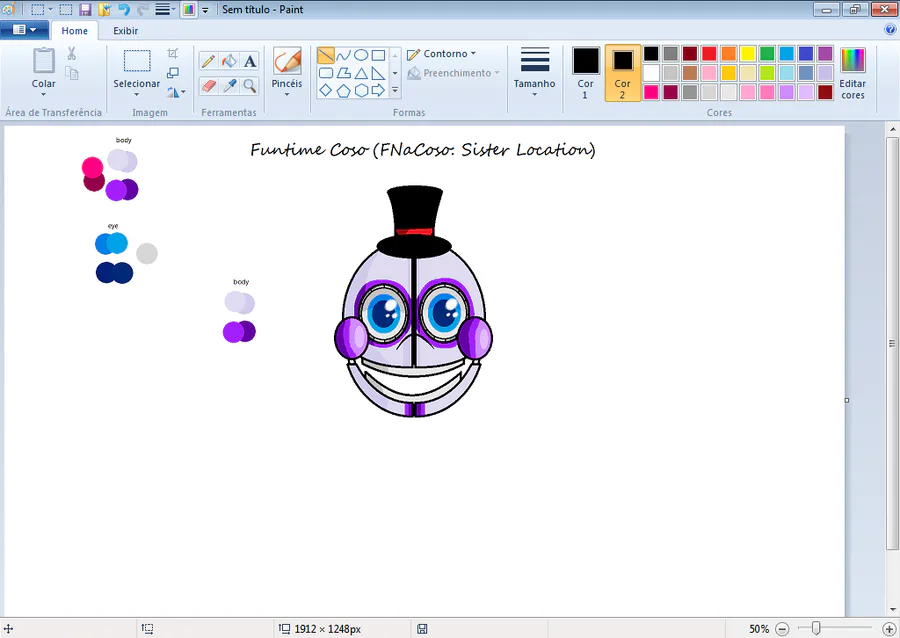The width and height of the screenshot is (900, 638).
Task: Choose the Diamond shape in Formas gallery
Action: (325, 90)
